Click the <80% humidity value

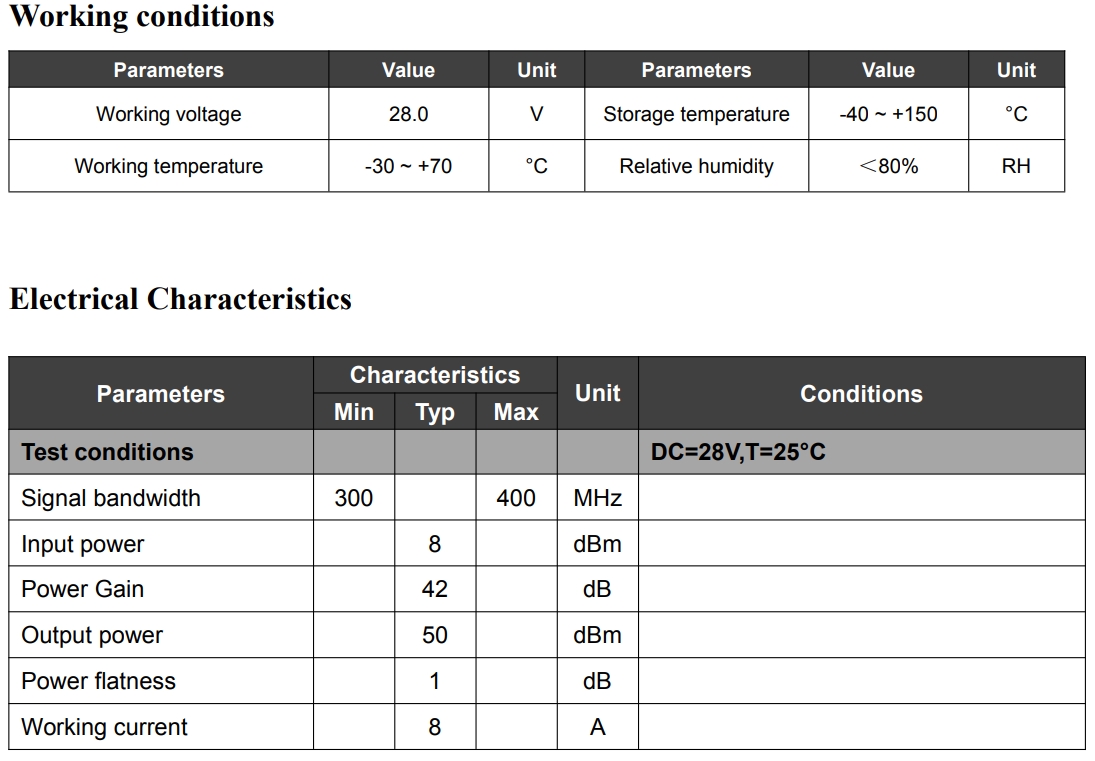point(888,166)
